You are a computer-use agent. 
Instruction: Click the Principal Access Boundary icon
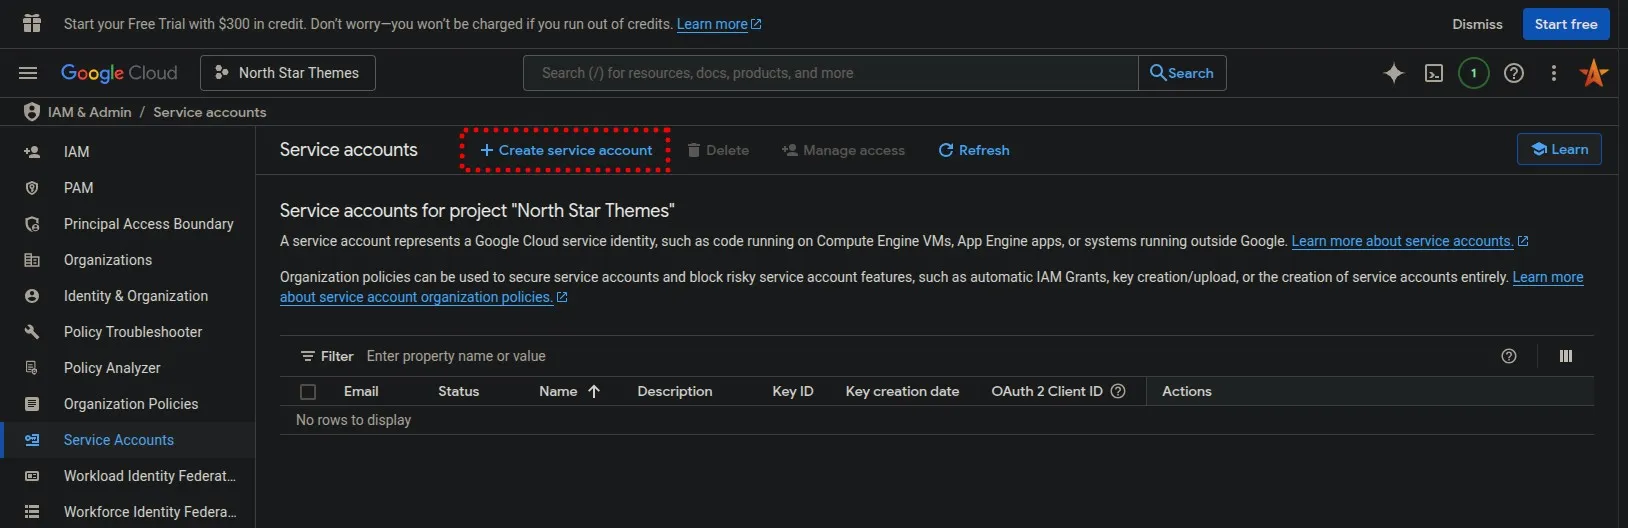tap(32, 224)
